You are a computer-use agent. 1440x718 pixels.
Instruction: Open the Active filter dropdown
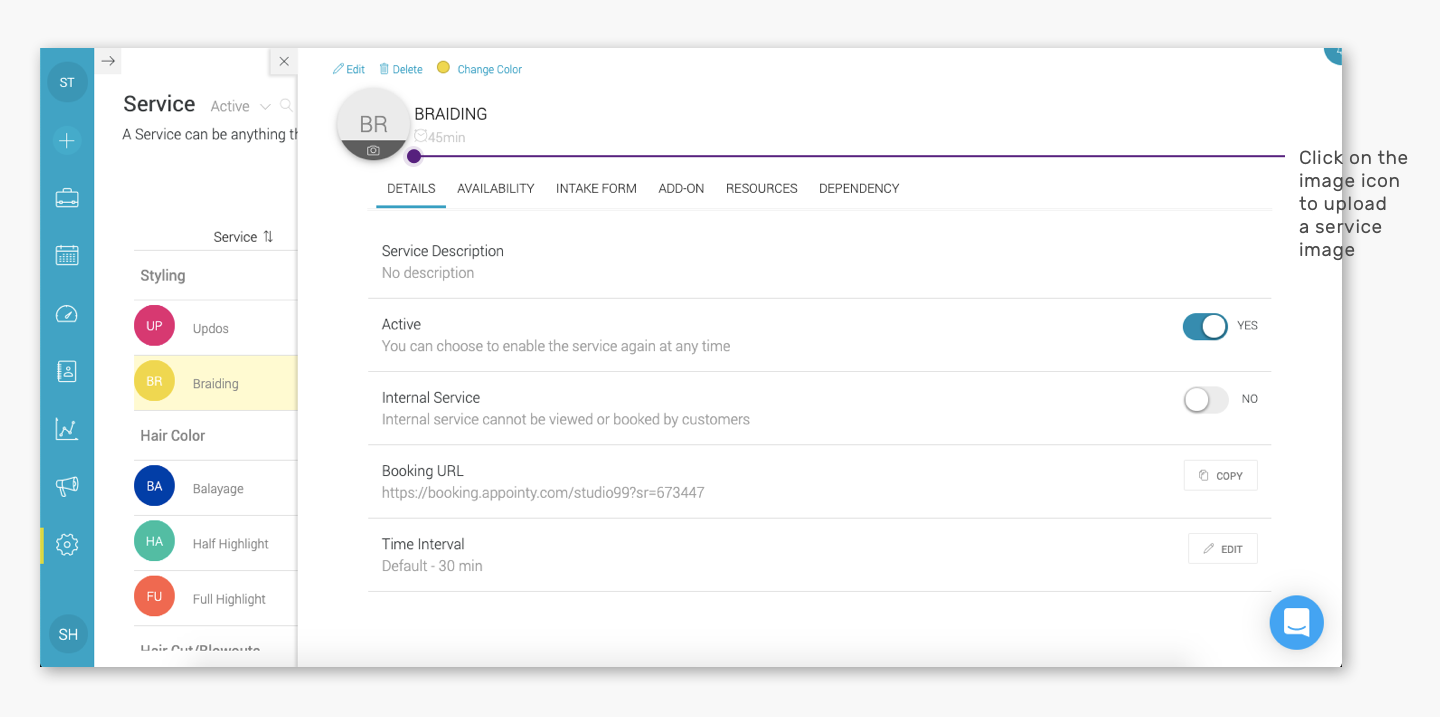240,106
